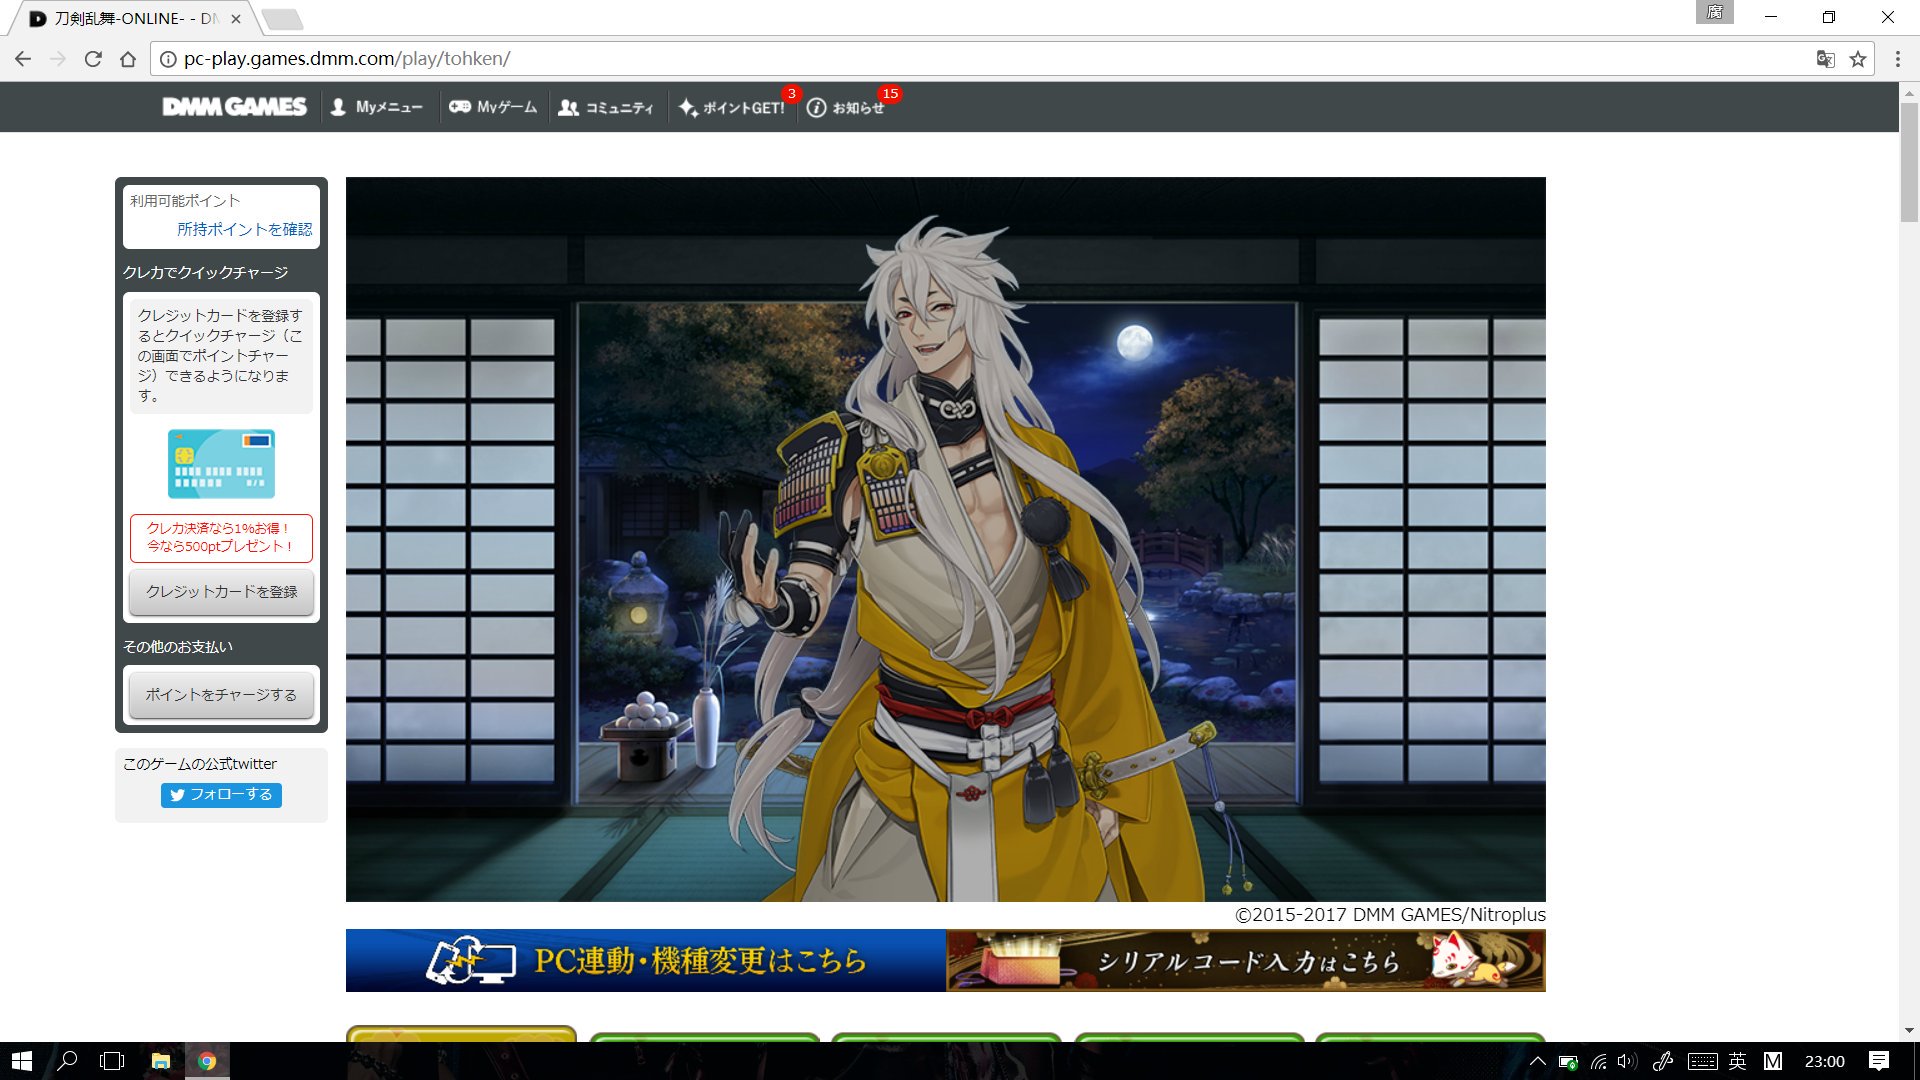
Task: Open File Explorer from taskbar
Action: pyautogui.click(x=160, y=1061)
